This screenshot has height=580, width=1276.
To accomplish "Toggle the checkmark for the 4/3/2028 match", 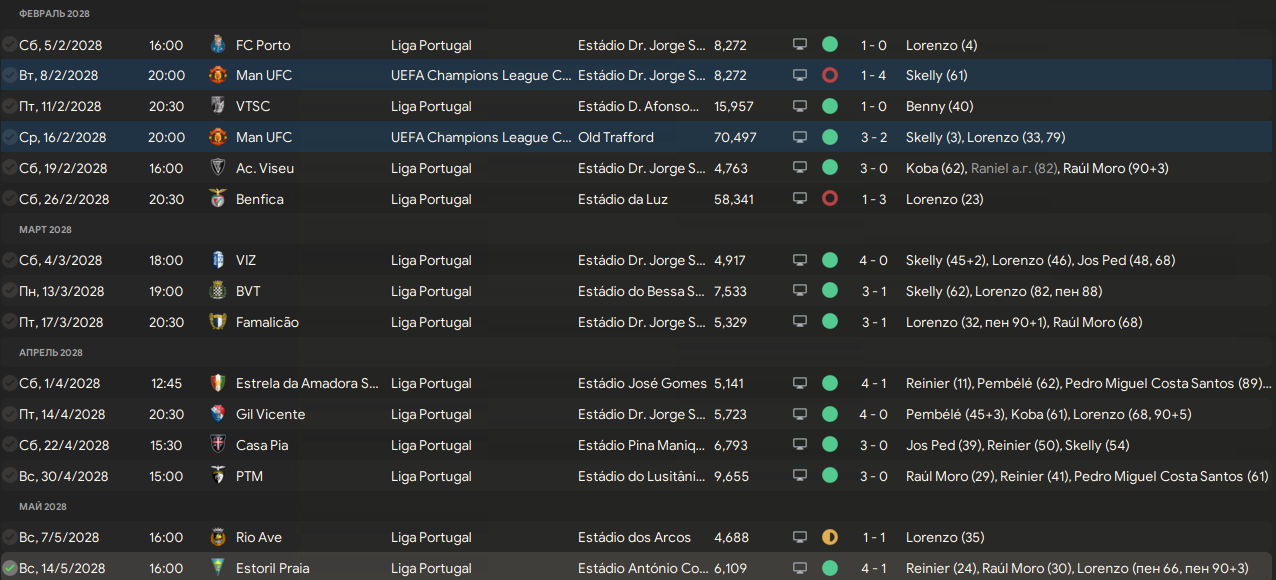I will (9, 260).
